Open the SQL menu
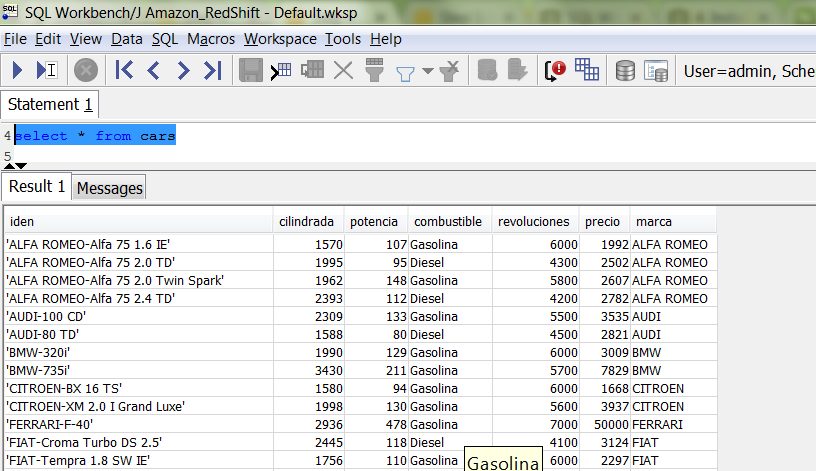 [165, 39]
